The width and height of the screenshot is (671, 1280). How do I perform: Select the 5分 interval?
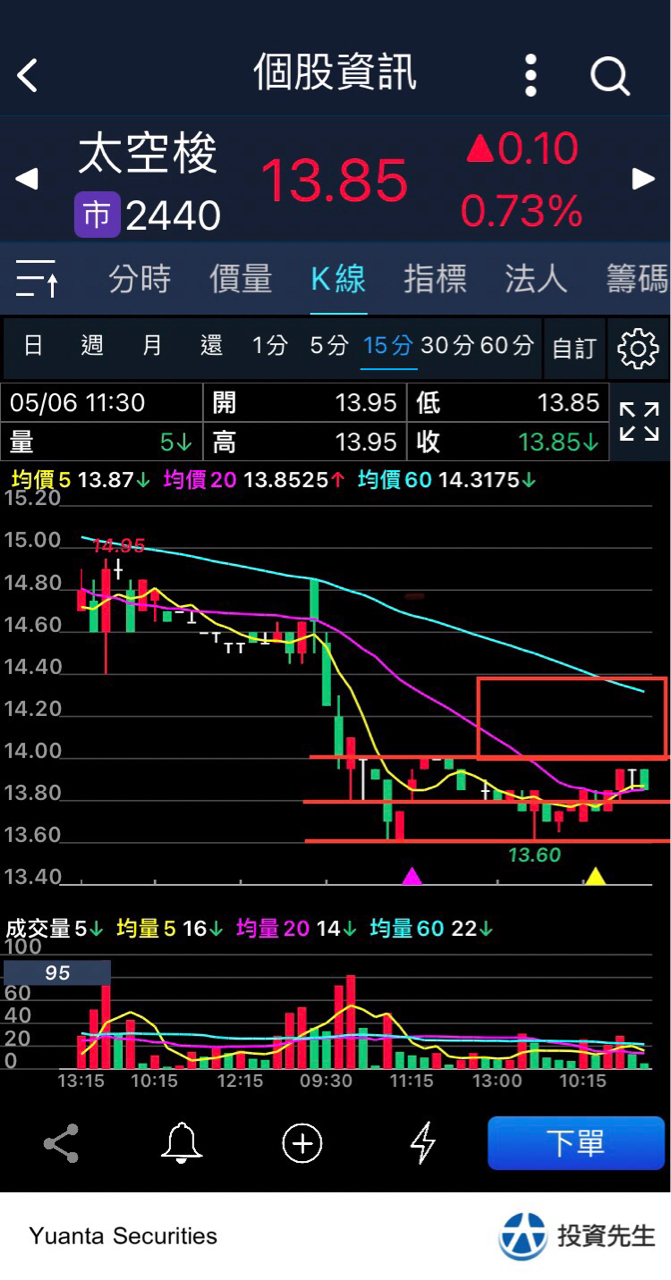(329, 346)
